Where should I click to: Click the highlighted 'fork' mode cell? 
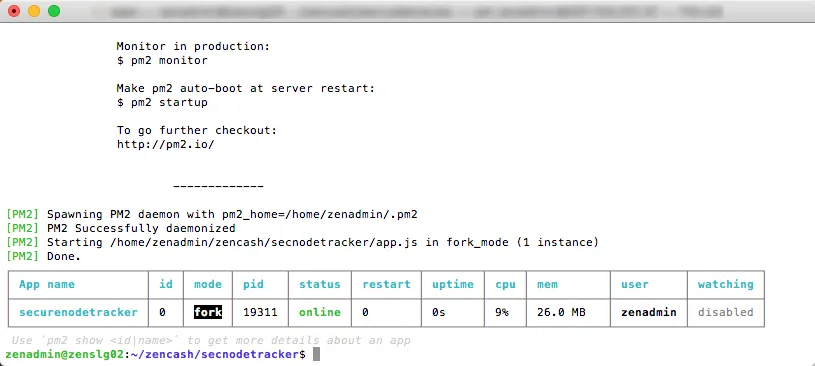(208, 312)
